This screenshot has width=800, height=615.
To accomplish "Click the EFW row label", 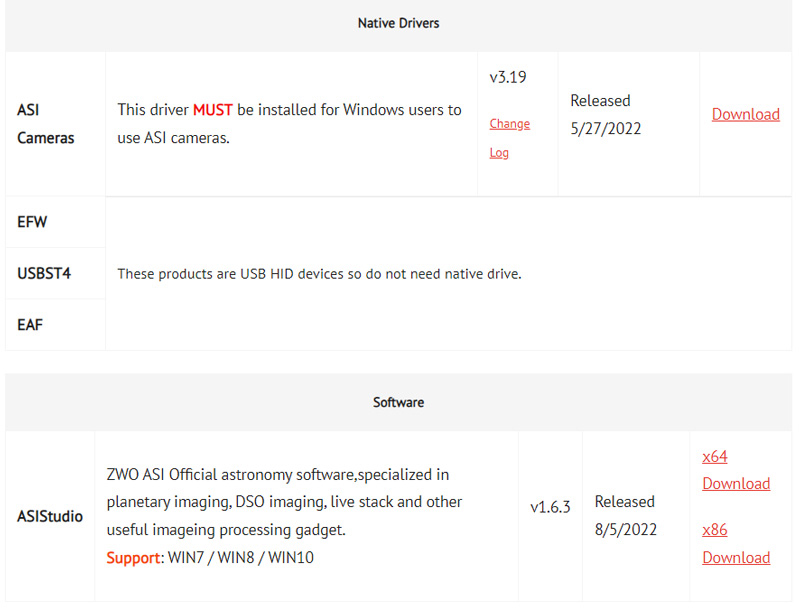I will [x=32, y=222].
